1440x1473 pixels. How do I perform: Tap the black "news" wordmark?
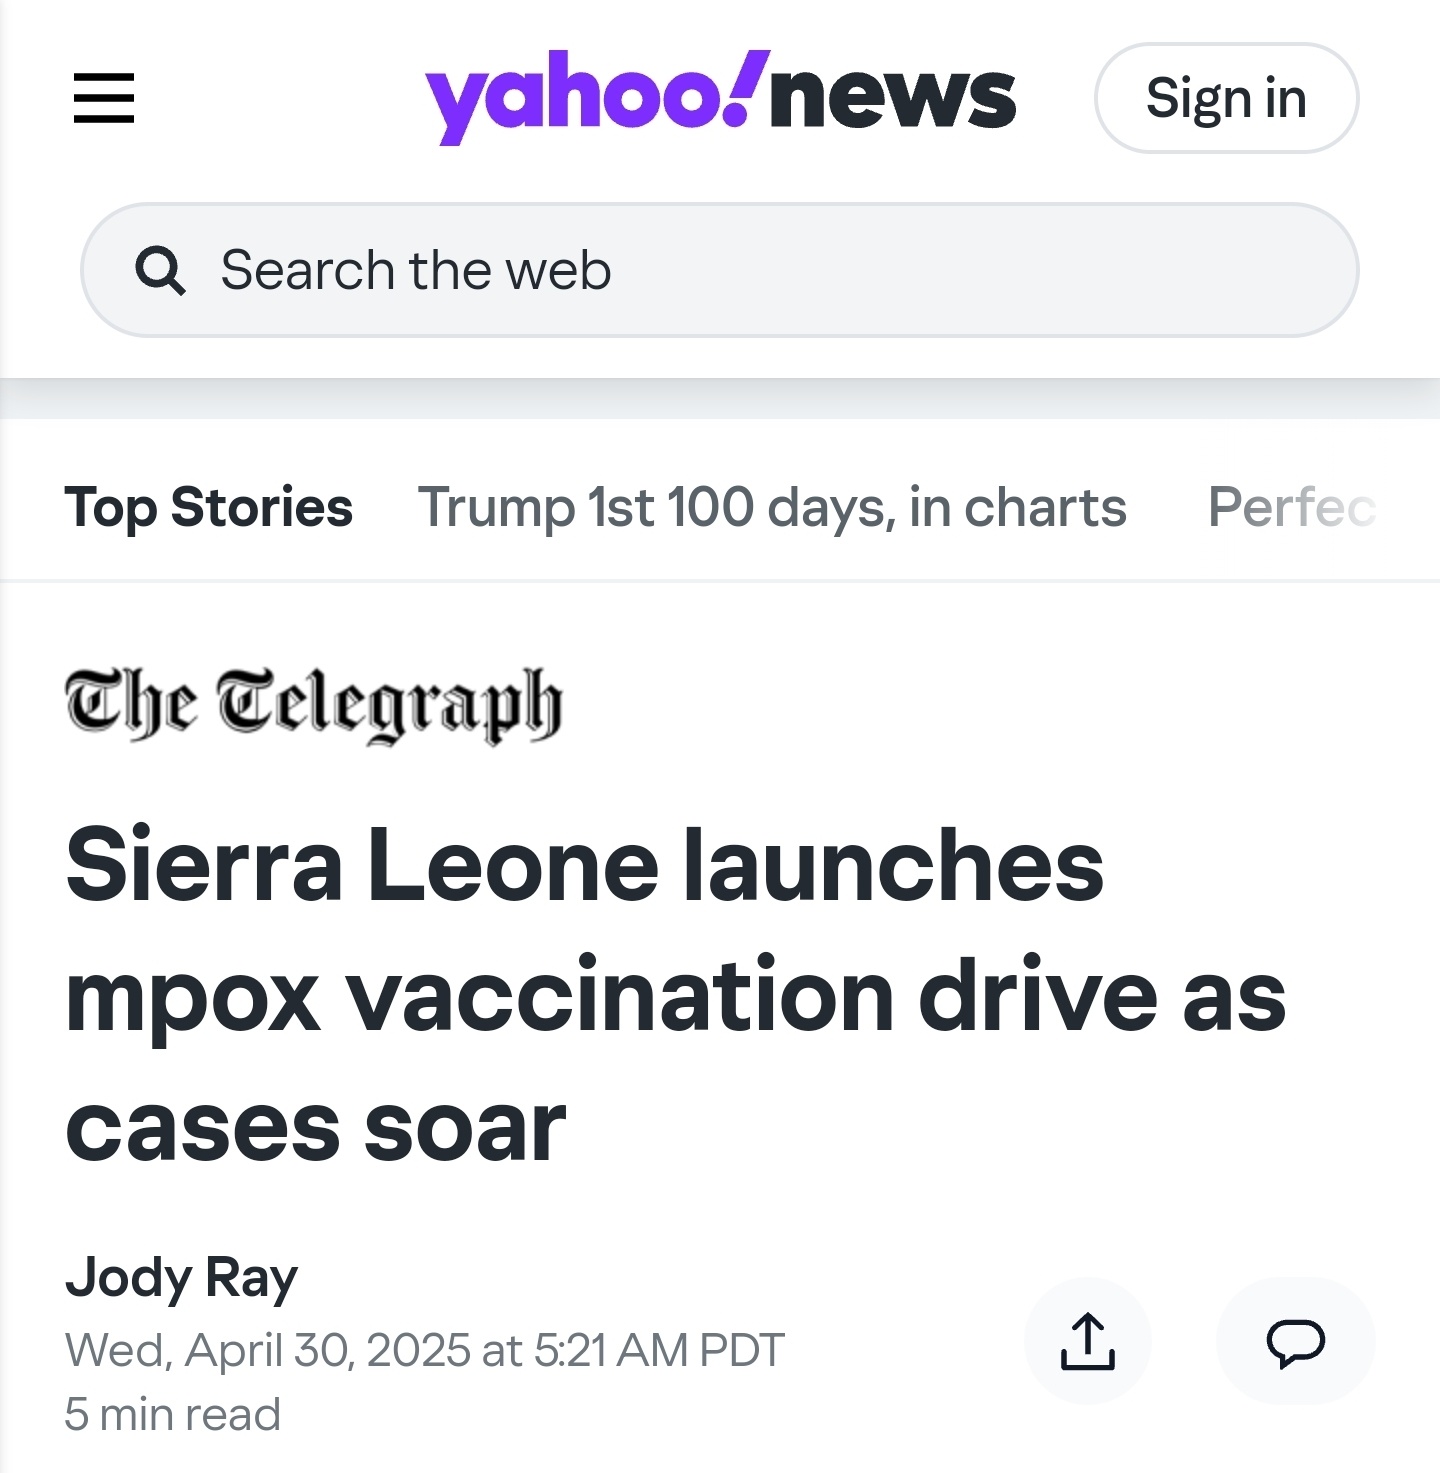point(893,98)
